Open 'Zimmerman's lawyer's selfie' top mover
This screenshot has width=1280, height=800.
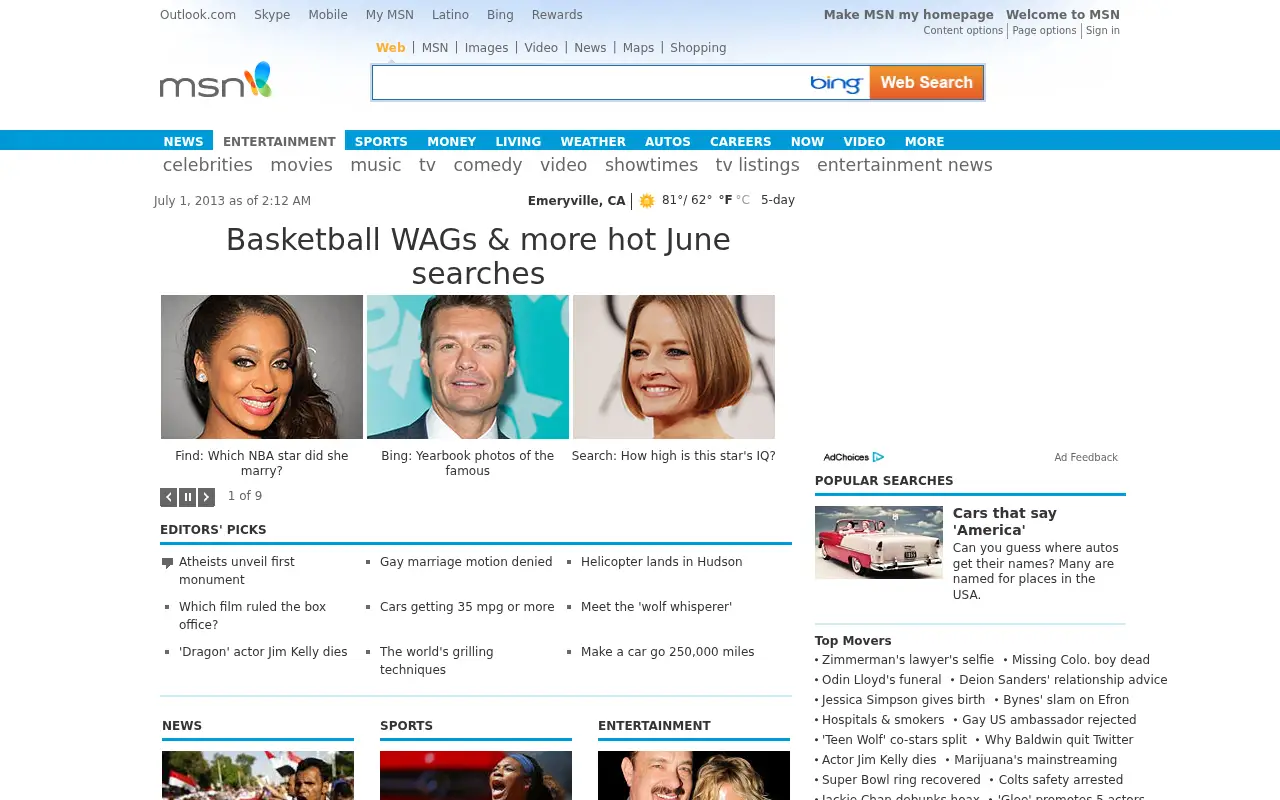tap(908, 660)
